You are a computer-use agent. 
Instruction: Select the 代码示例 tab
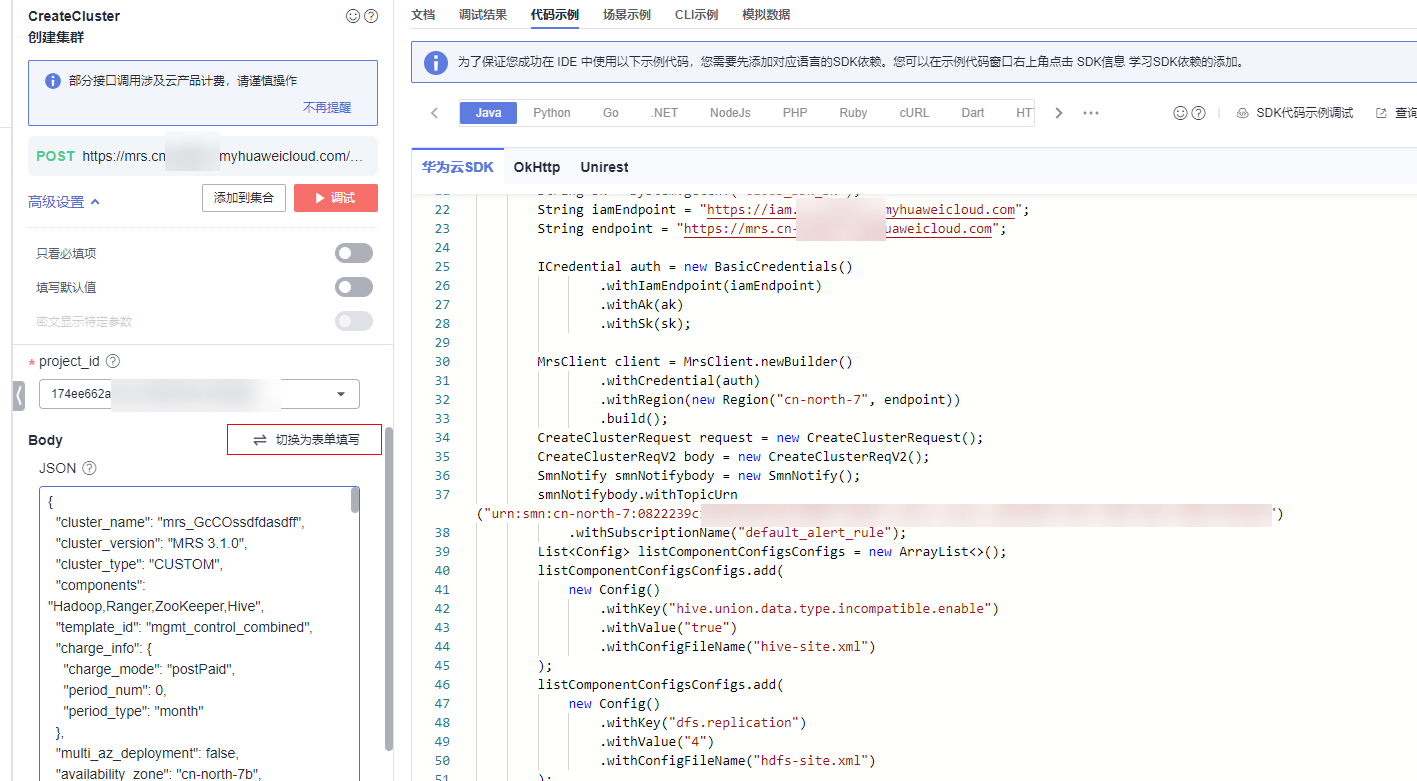(555, 15)
